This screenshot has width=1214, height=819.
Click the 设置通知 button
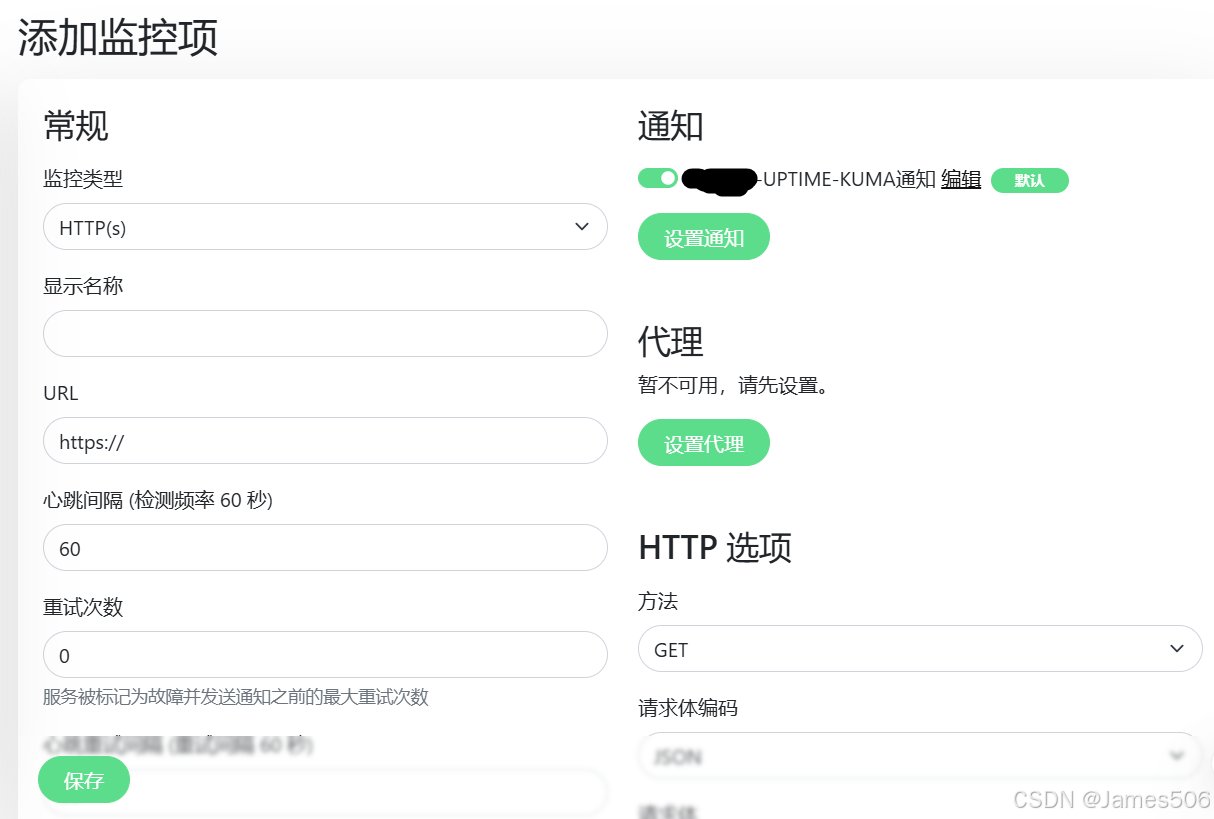(704, 237)
